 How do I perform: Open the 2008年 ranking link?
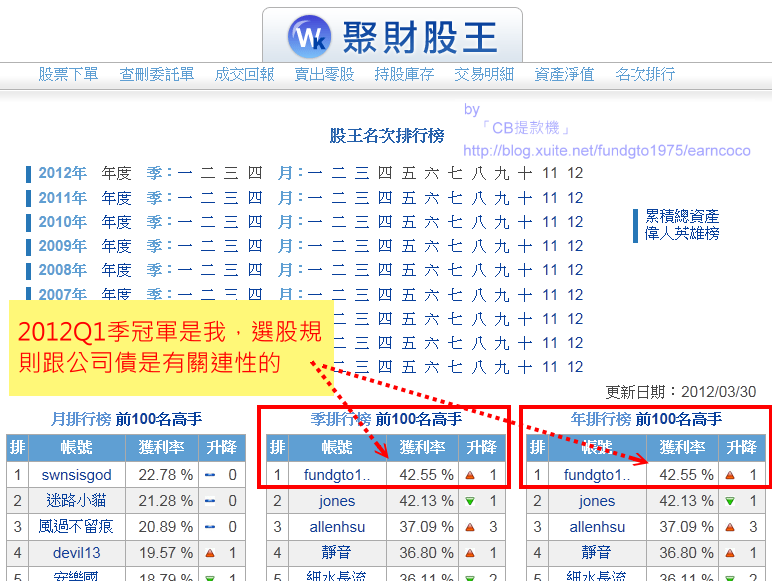pyautogui.click(x=63, y=270)
